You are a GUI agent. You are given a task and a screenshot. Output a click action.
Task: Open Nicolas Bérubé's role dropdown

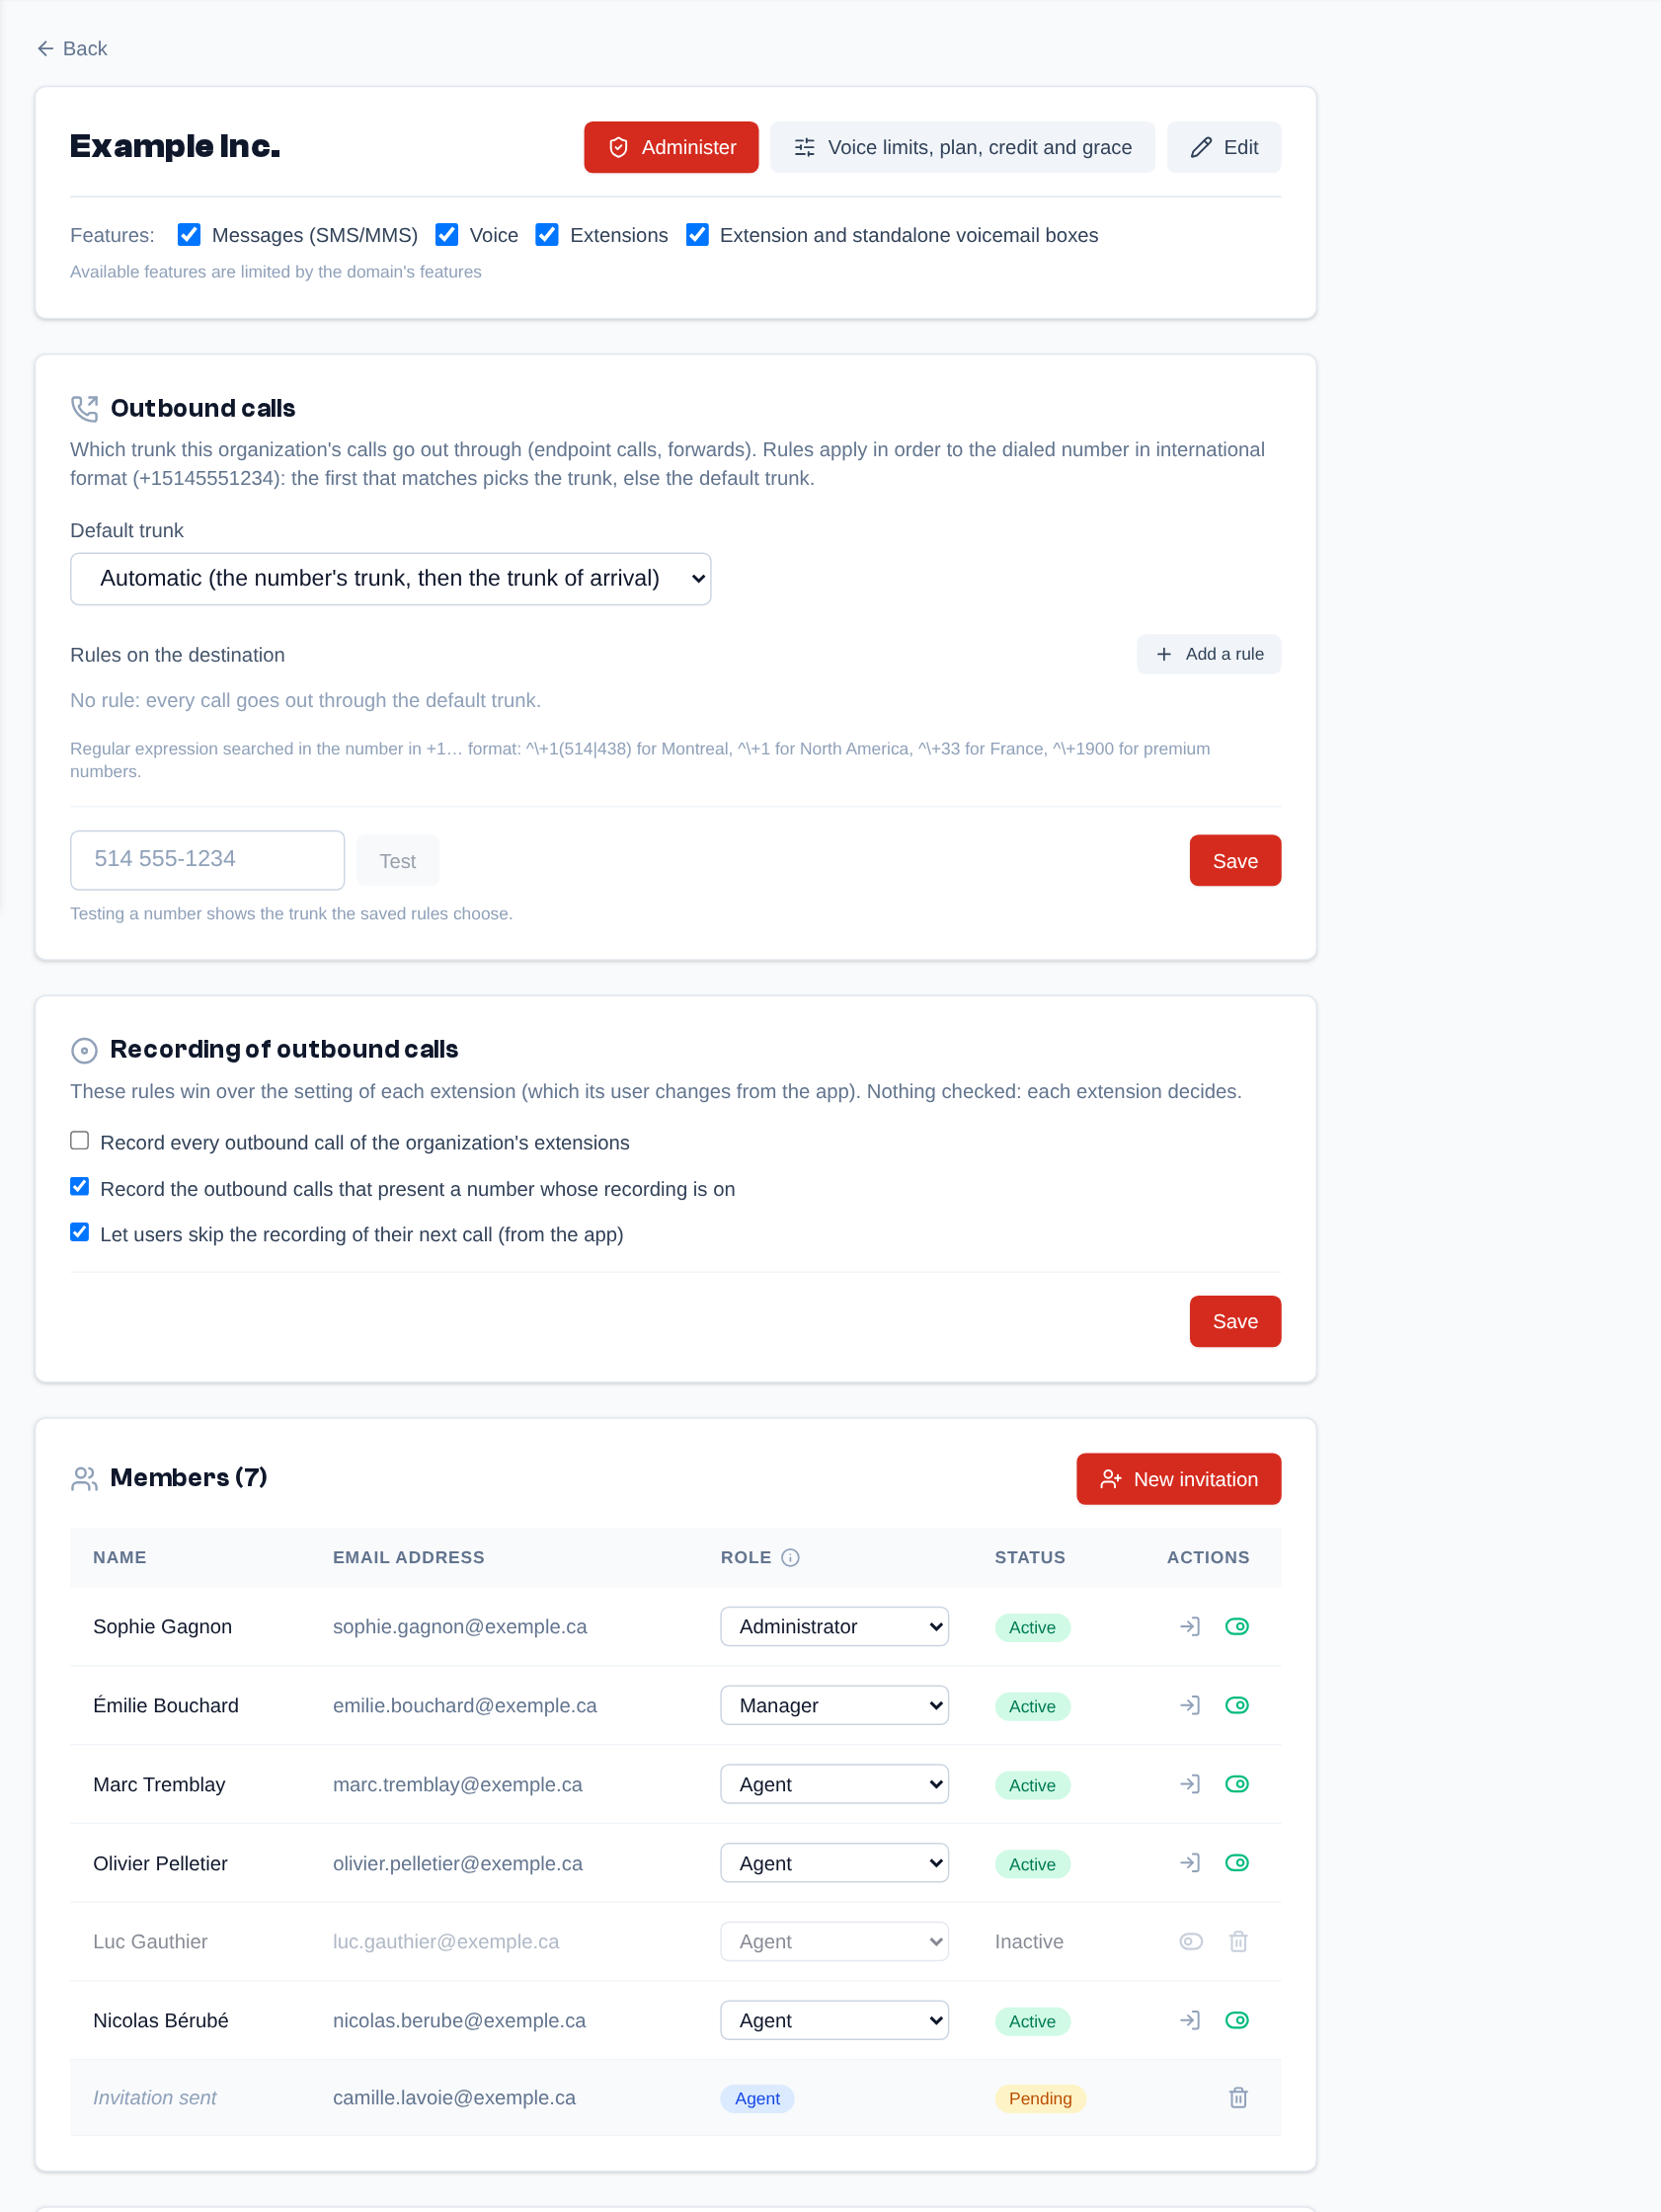[x=834, y=2020]
